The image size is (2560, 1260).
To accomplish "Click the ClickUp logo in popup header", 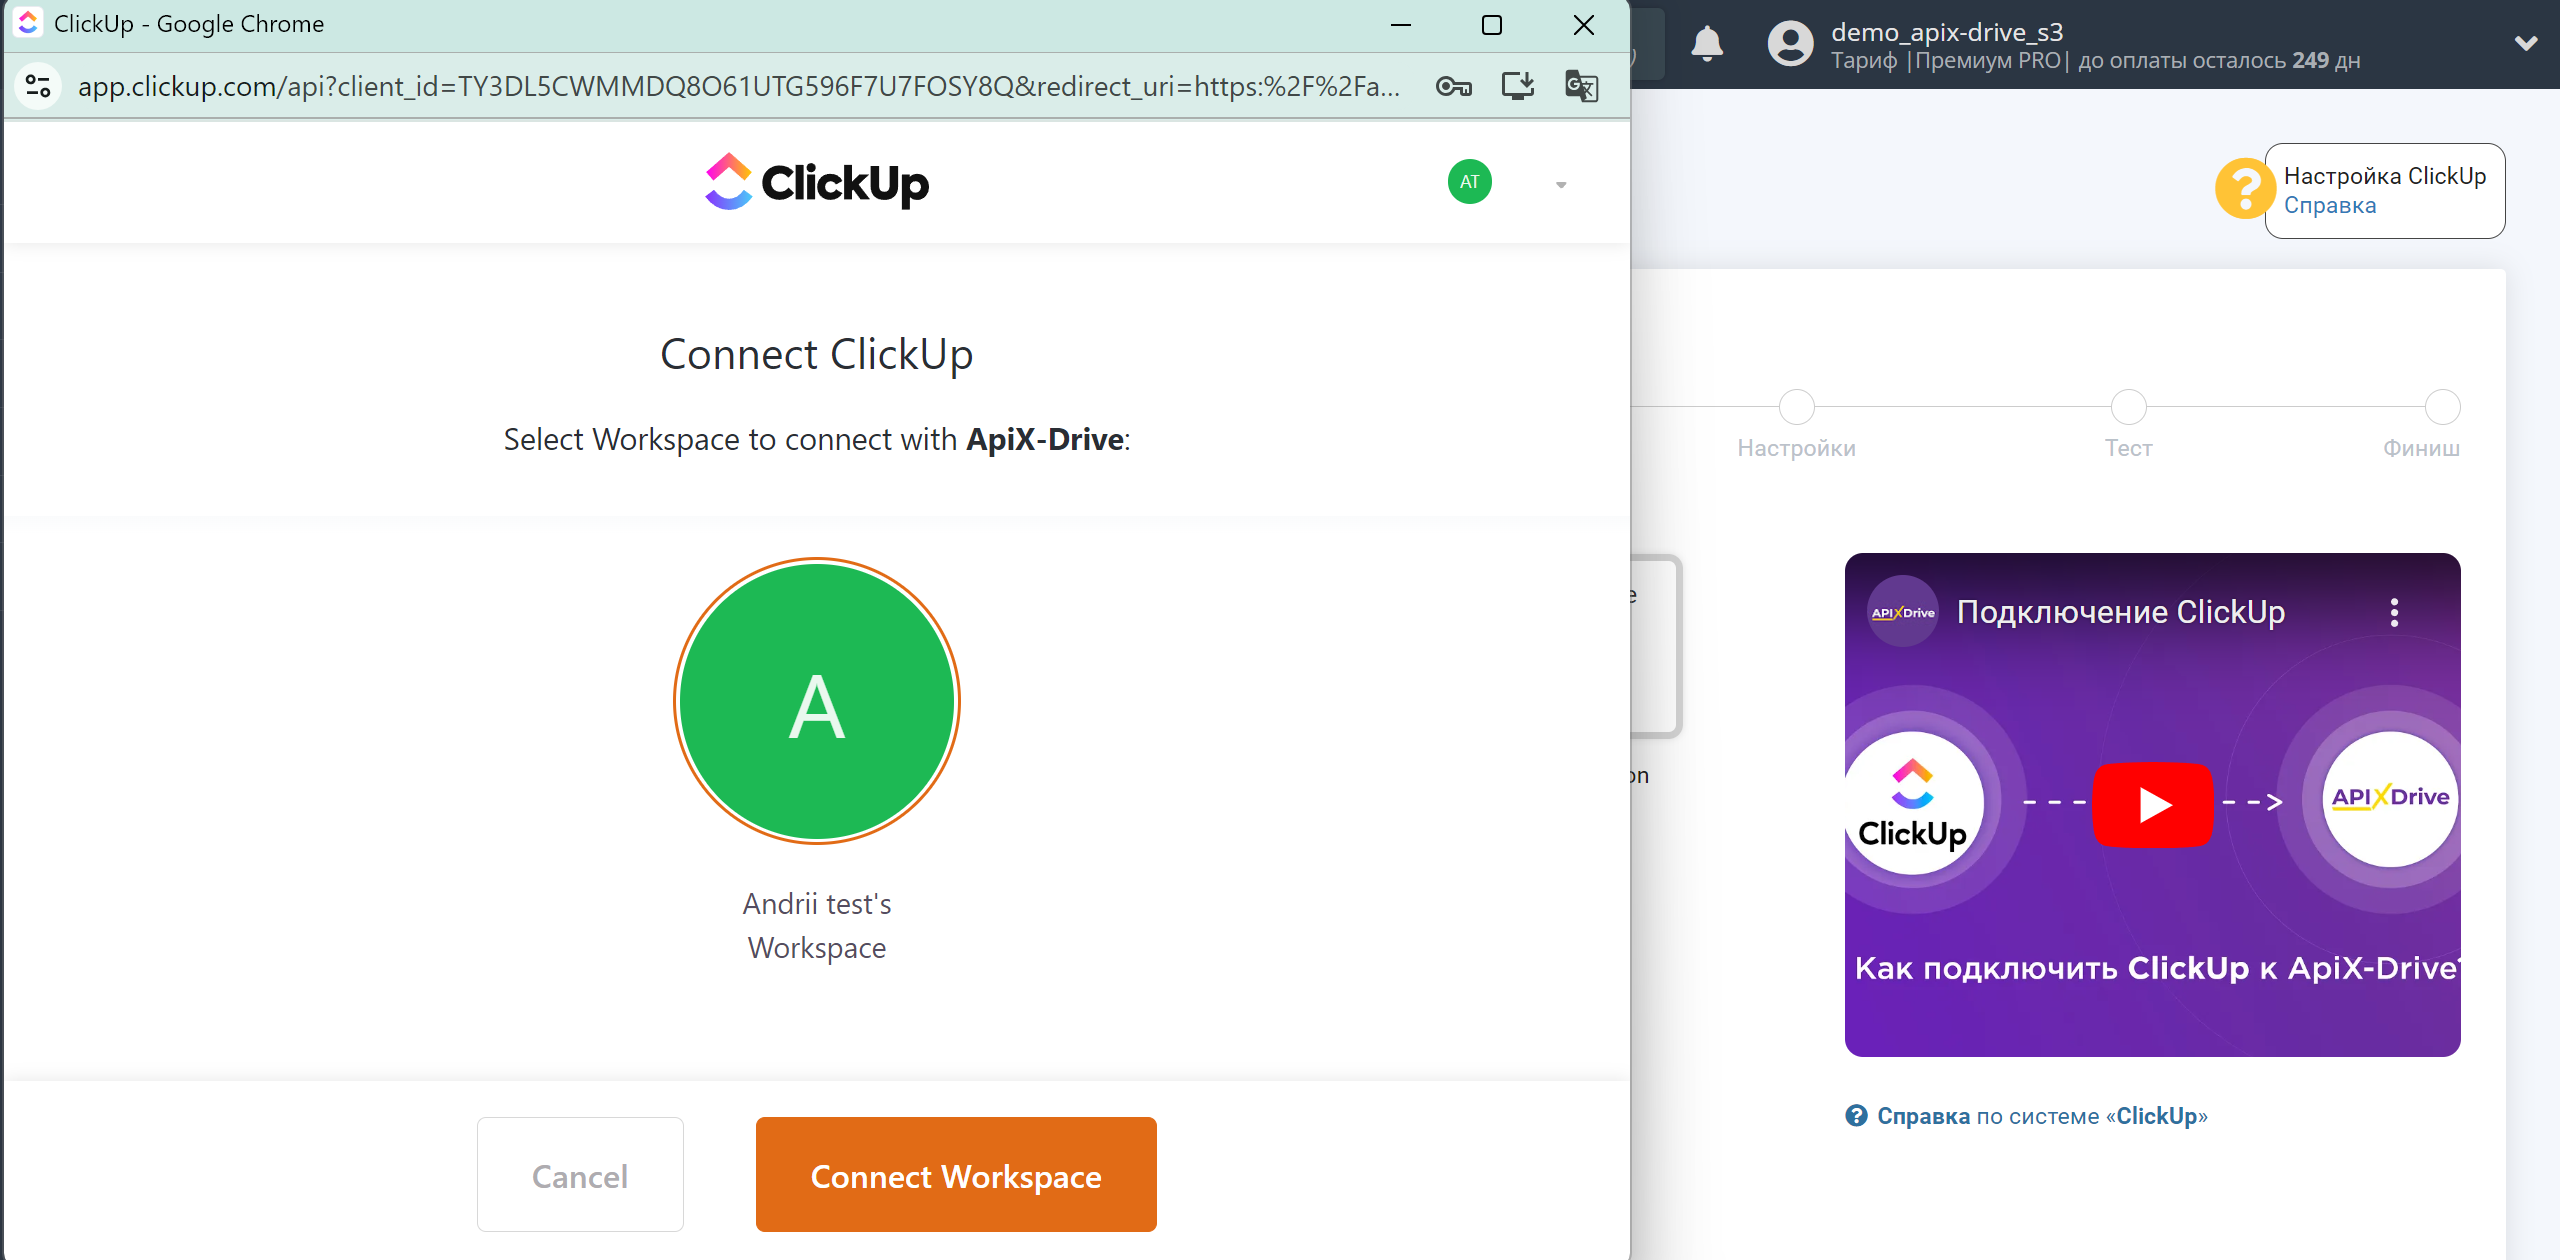I will [817, 182].
